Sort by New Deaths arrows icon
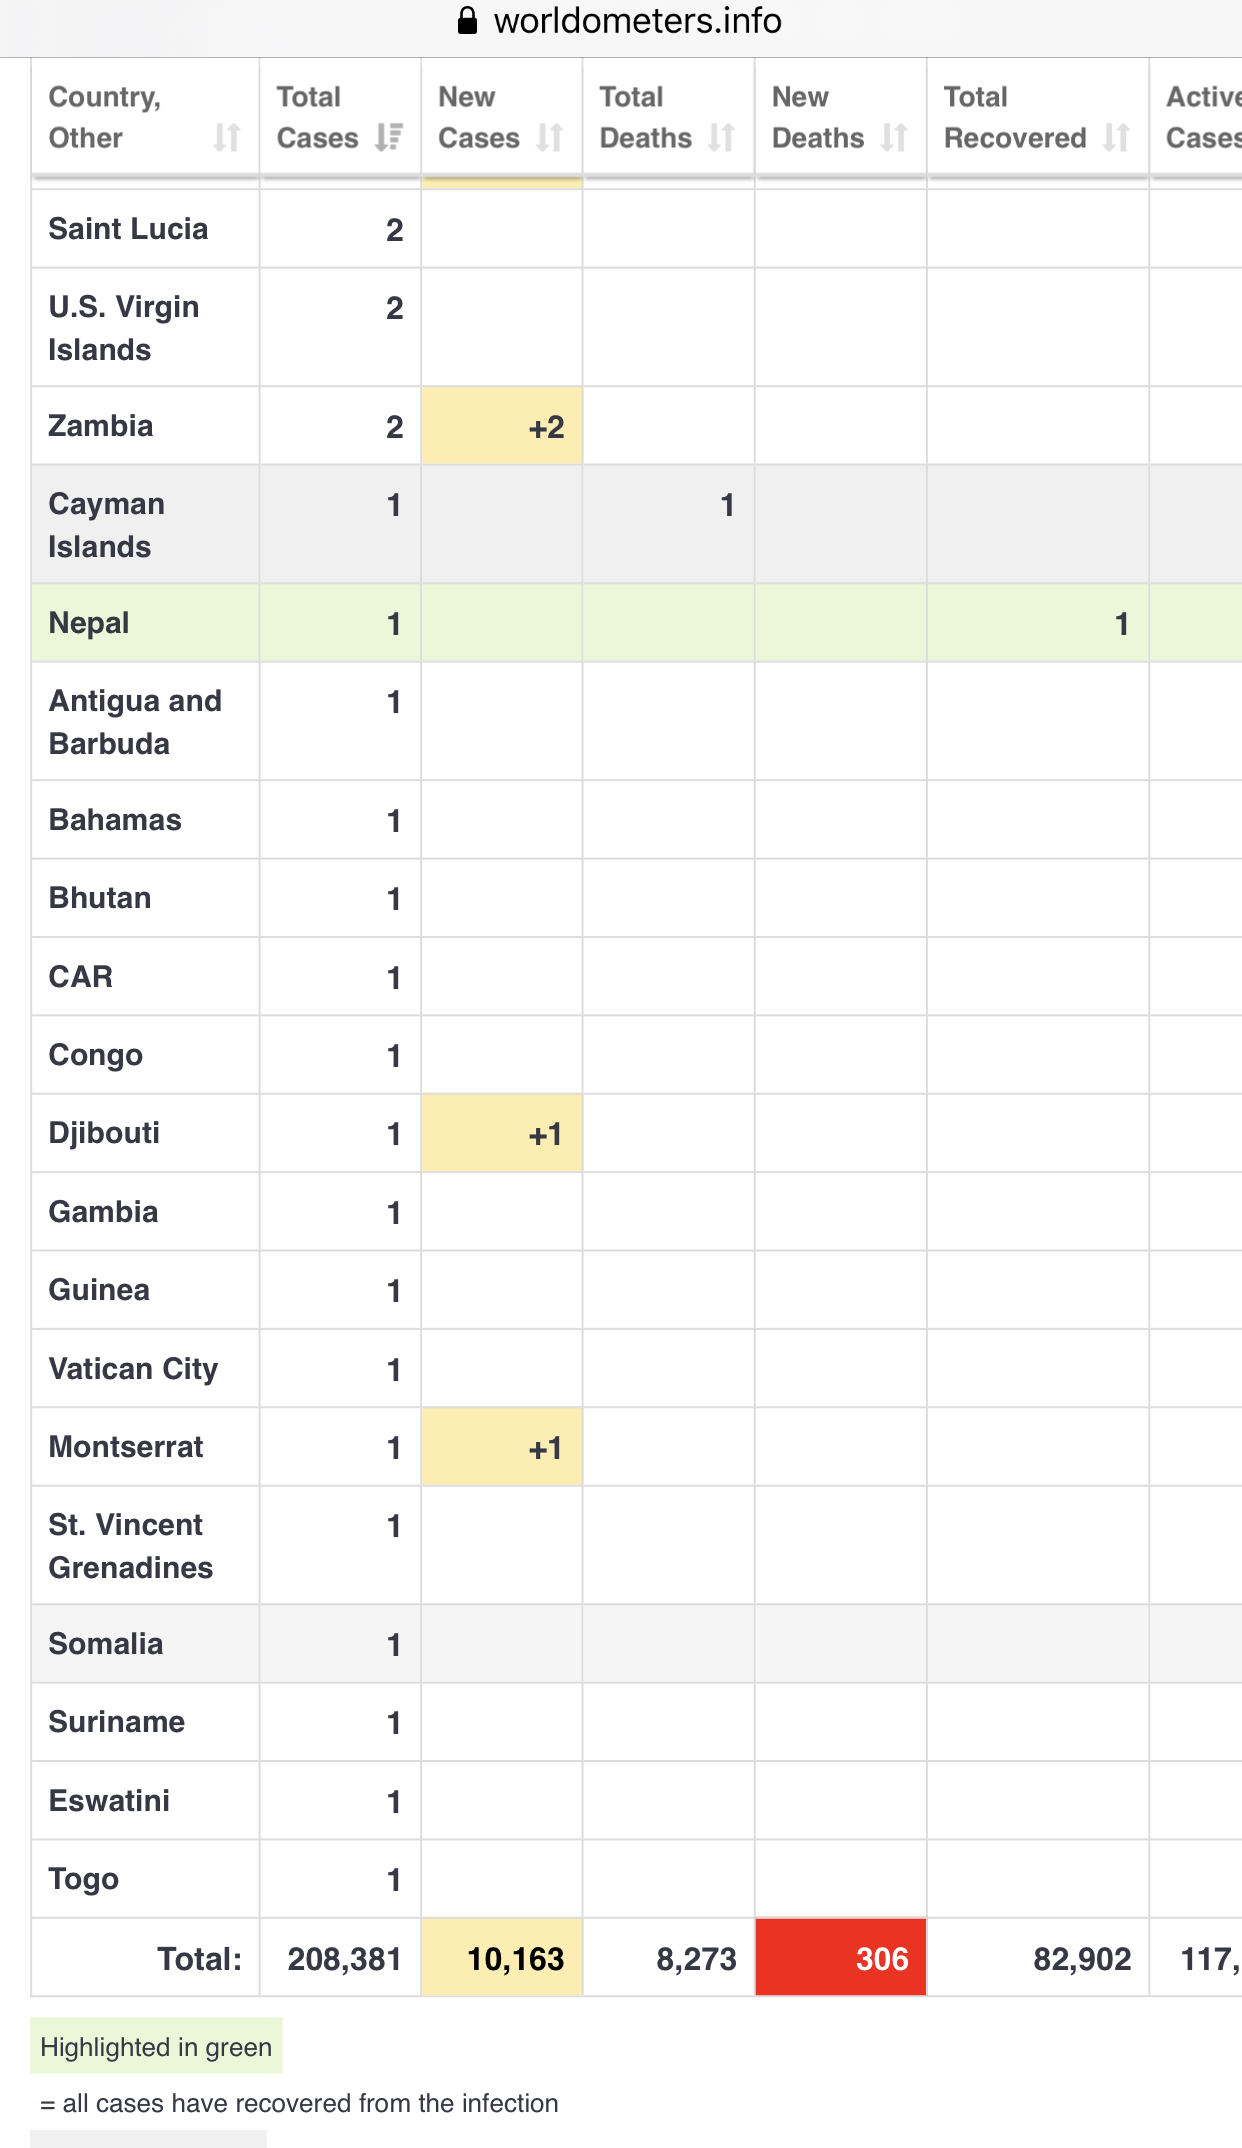This screenshot has width=1242, height=2148. [894, 137]
